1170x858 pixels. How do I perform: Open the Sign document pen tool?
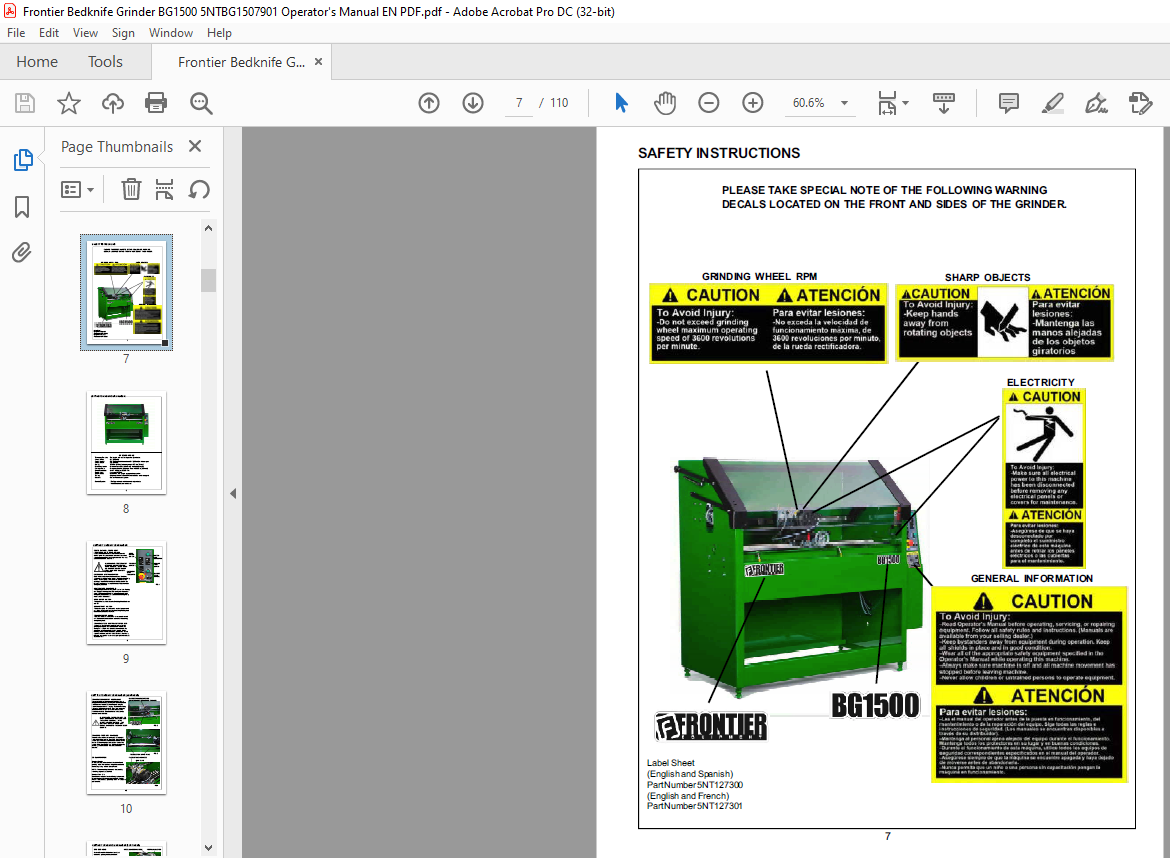tap(1096, 103)
